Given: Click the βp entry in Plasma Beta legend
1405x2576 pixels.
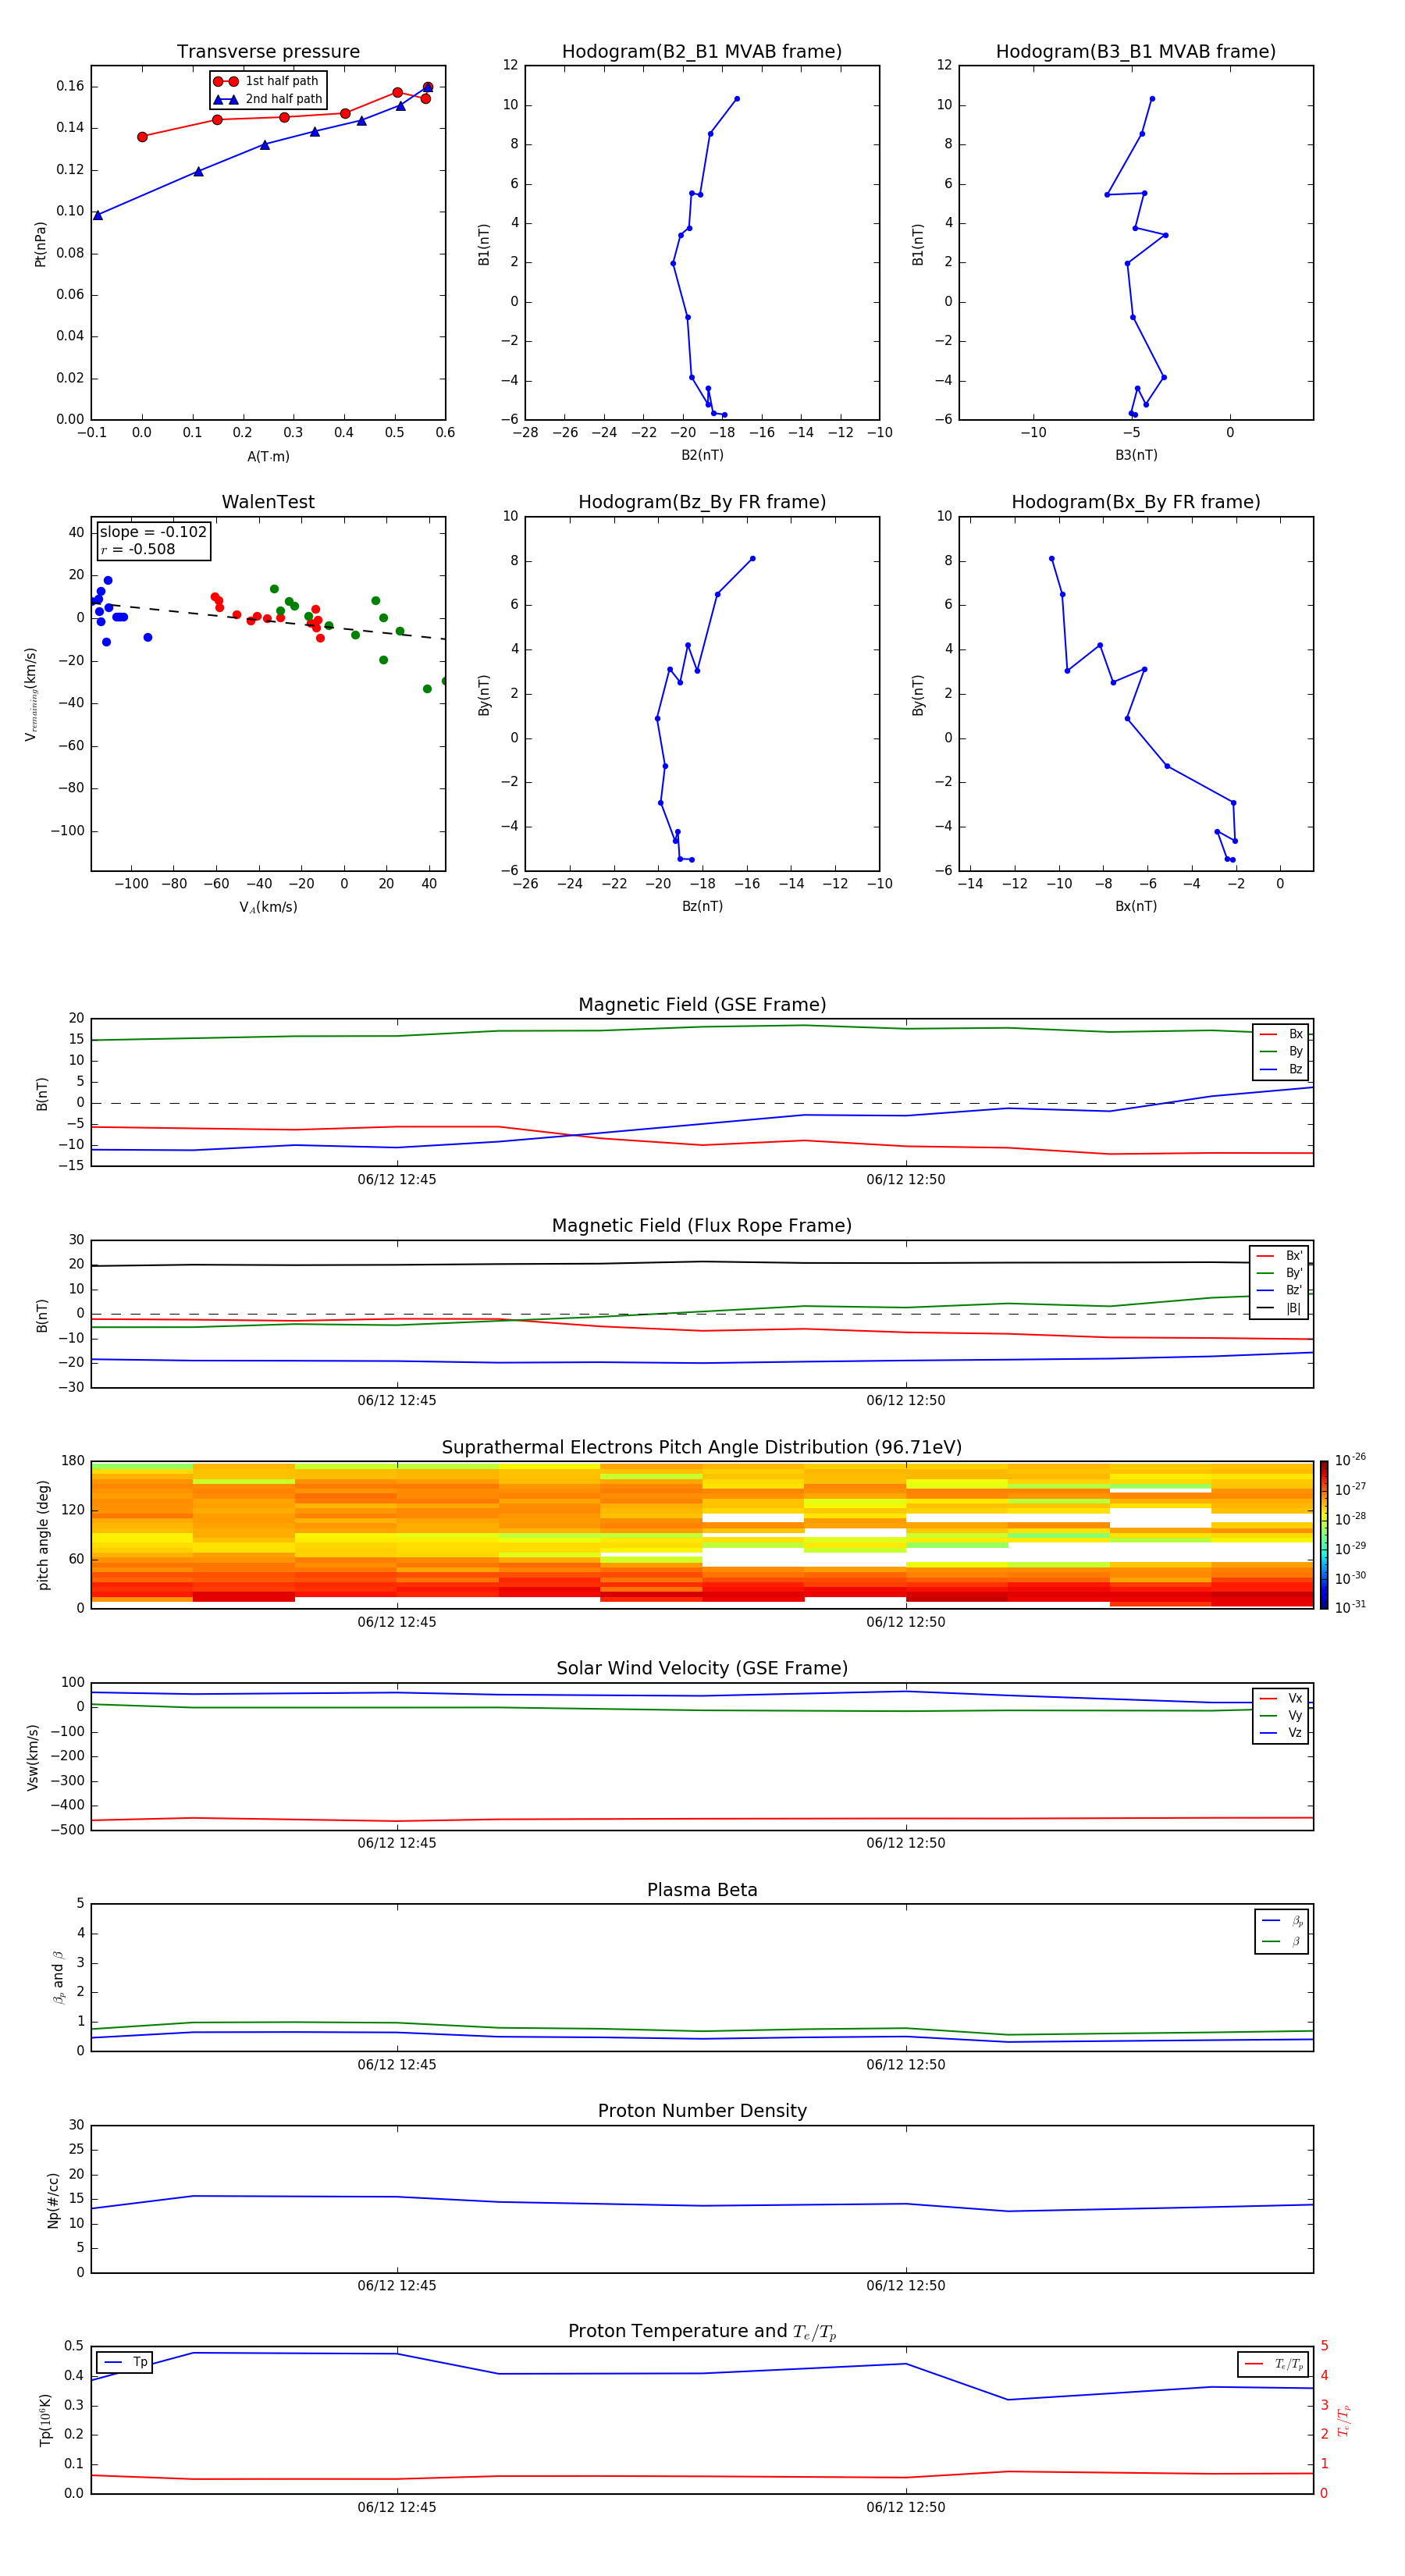Looking at the screenshot, I should pyautogui.click(x=1282, y=1921).
